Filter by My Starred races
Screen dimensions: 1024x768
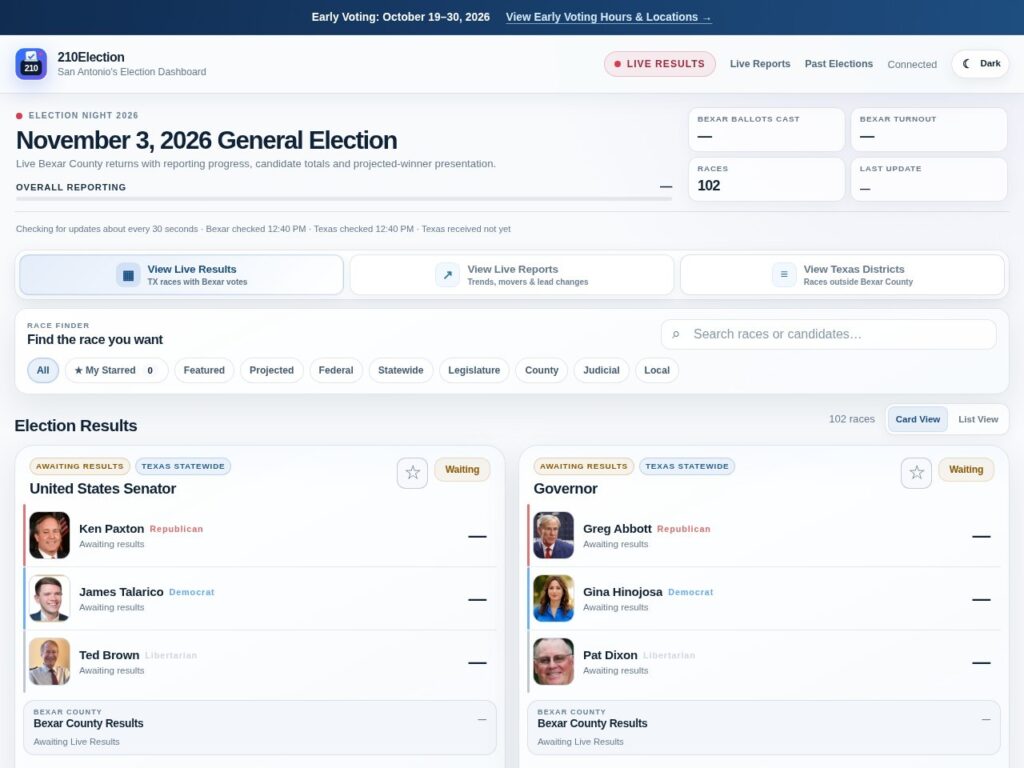tap(116, 370)
